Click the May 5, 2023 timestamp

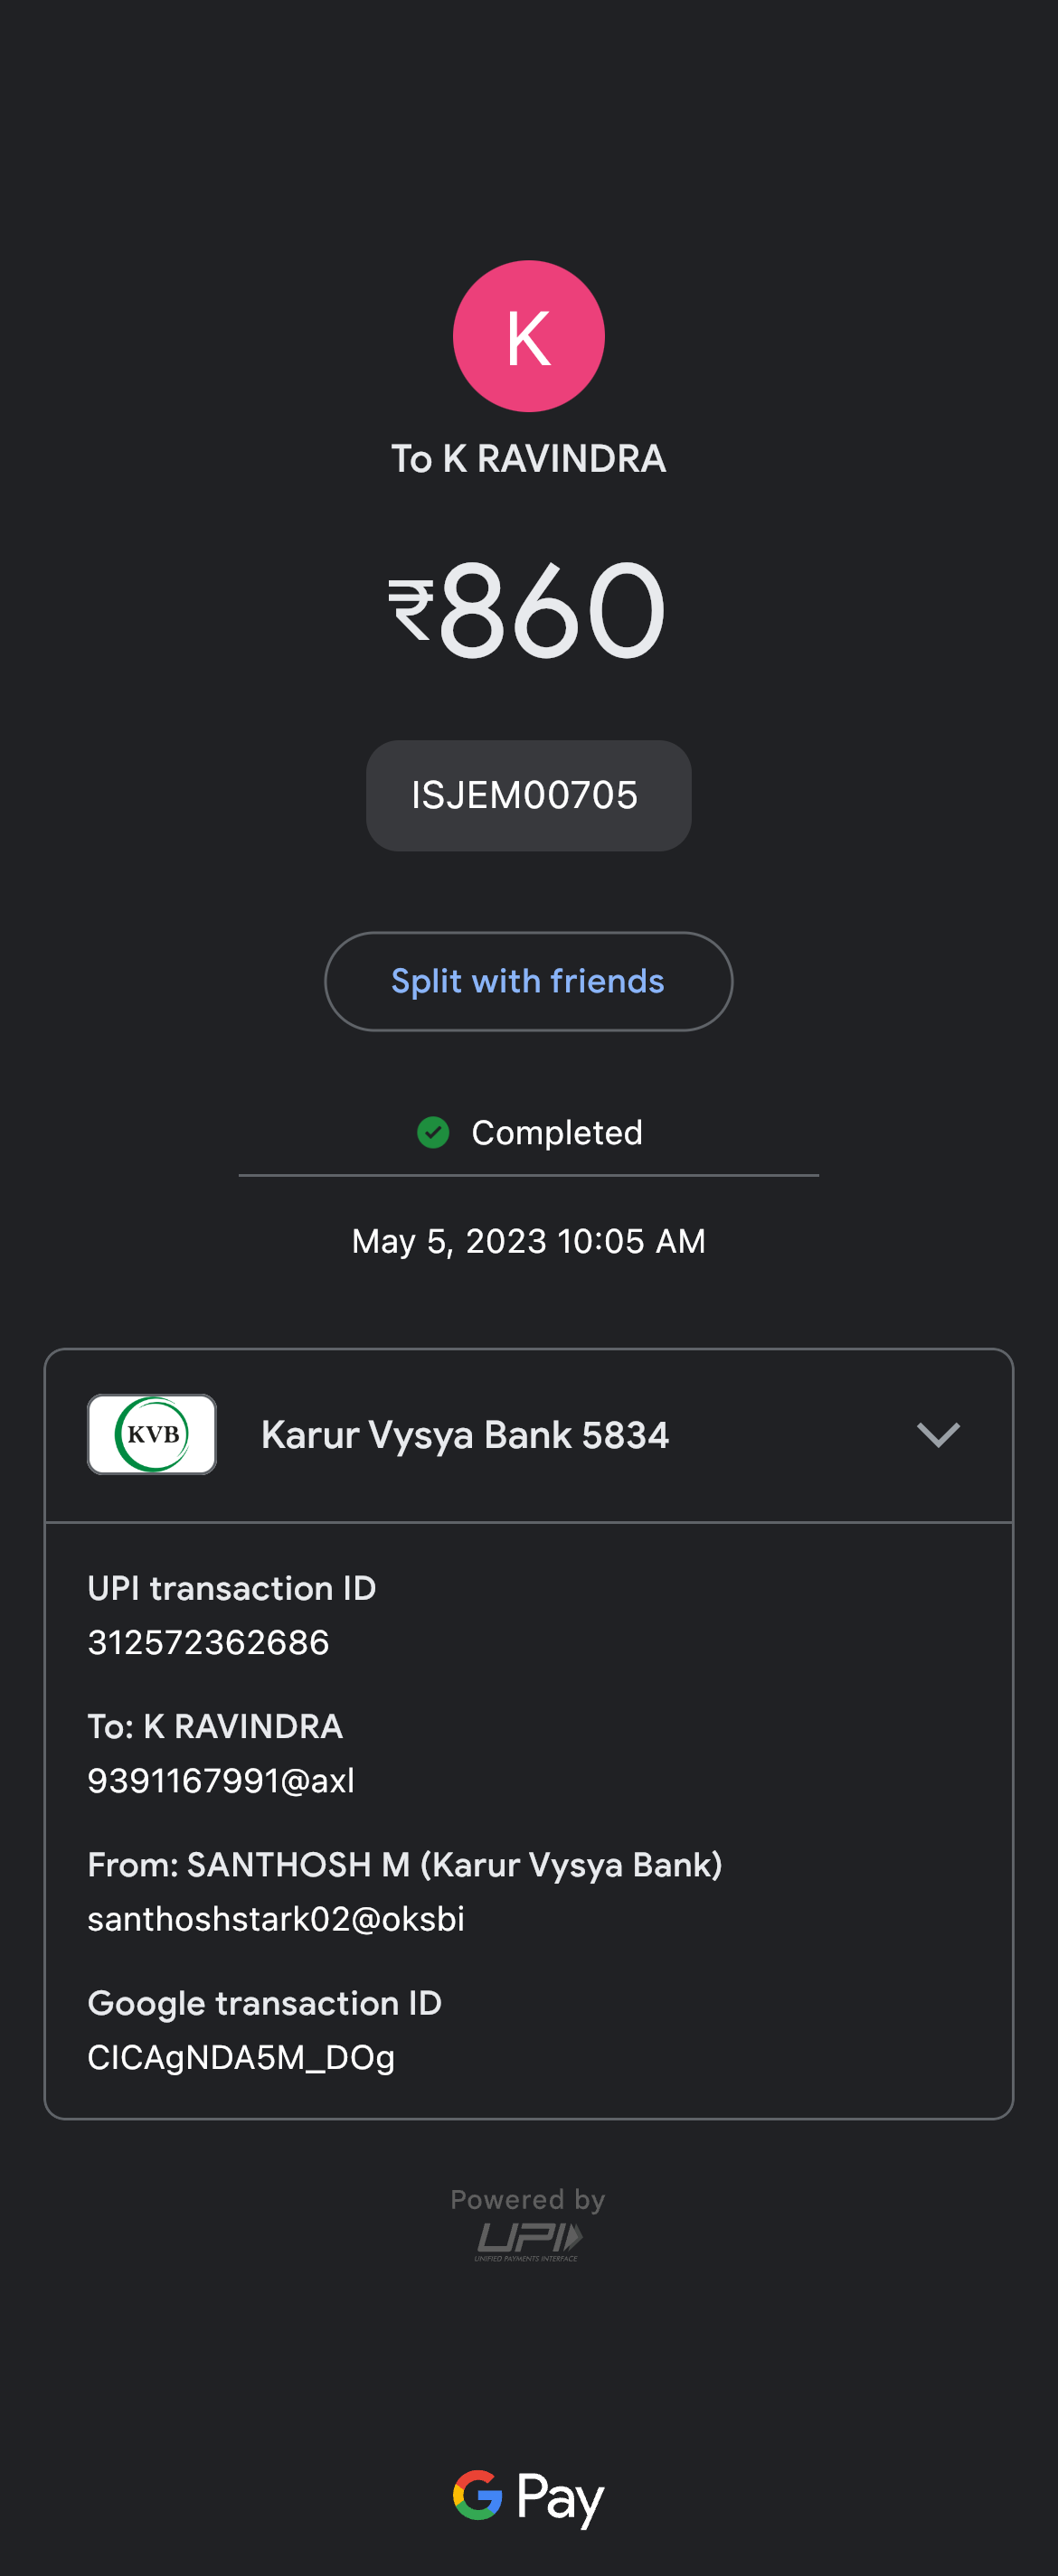528,1241
